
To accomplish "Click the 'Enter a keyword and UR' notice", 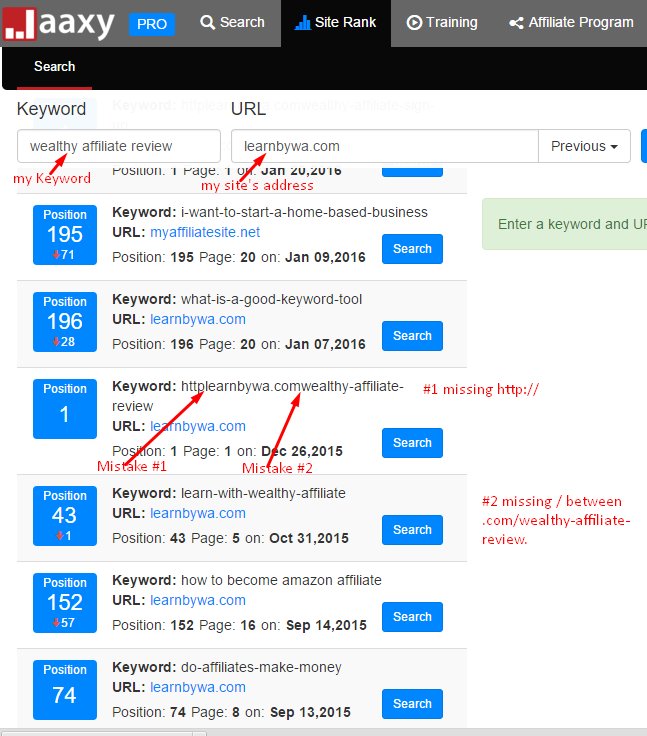I will pos(564,224).
